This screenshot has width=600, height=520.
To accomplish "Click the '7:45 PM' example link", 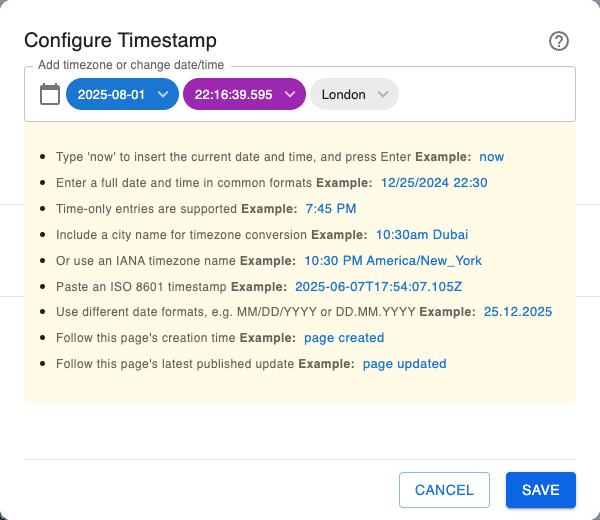I will (x=331, y=209).
